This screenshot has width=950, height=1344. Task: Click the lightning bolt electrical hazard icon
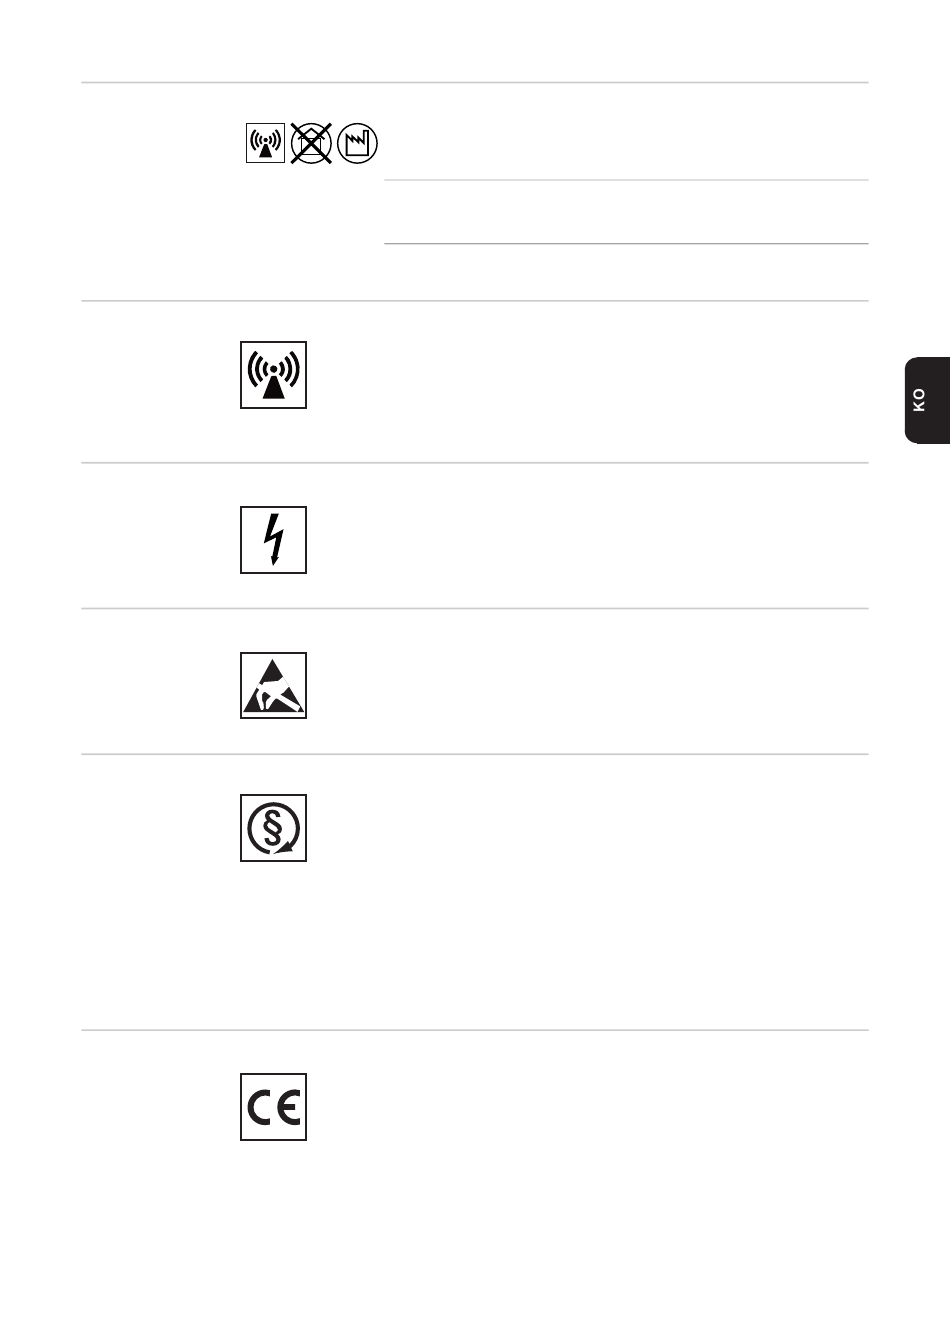273,540
